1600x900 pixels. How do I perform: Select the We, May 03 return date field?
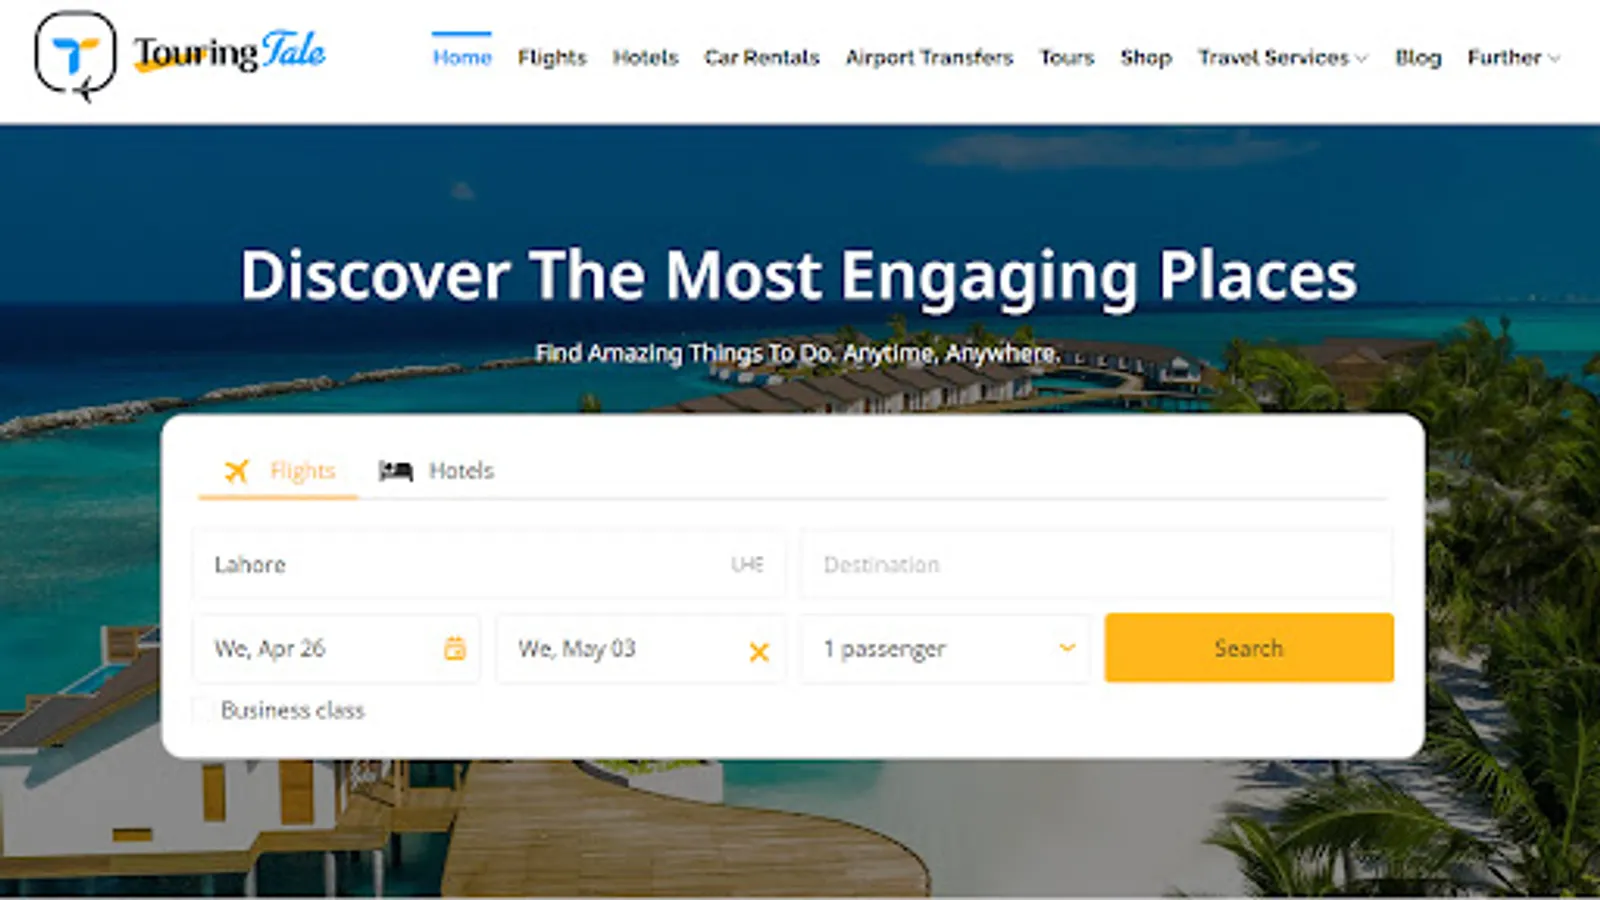pos(641,649)
